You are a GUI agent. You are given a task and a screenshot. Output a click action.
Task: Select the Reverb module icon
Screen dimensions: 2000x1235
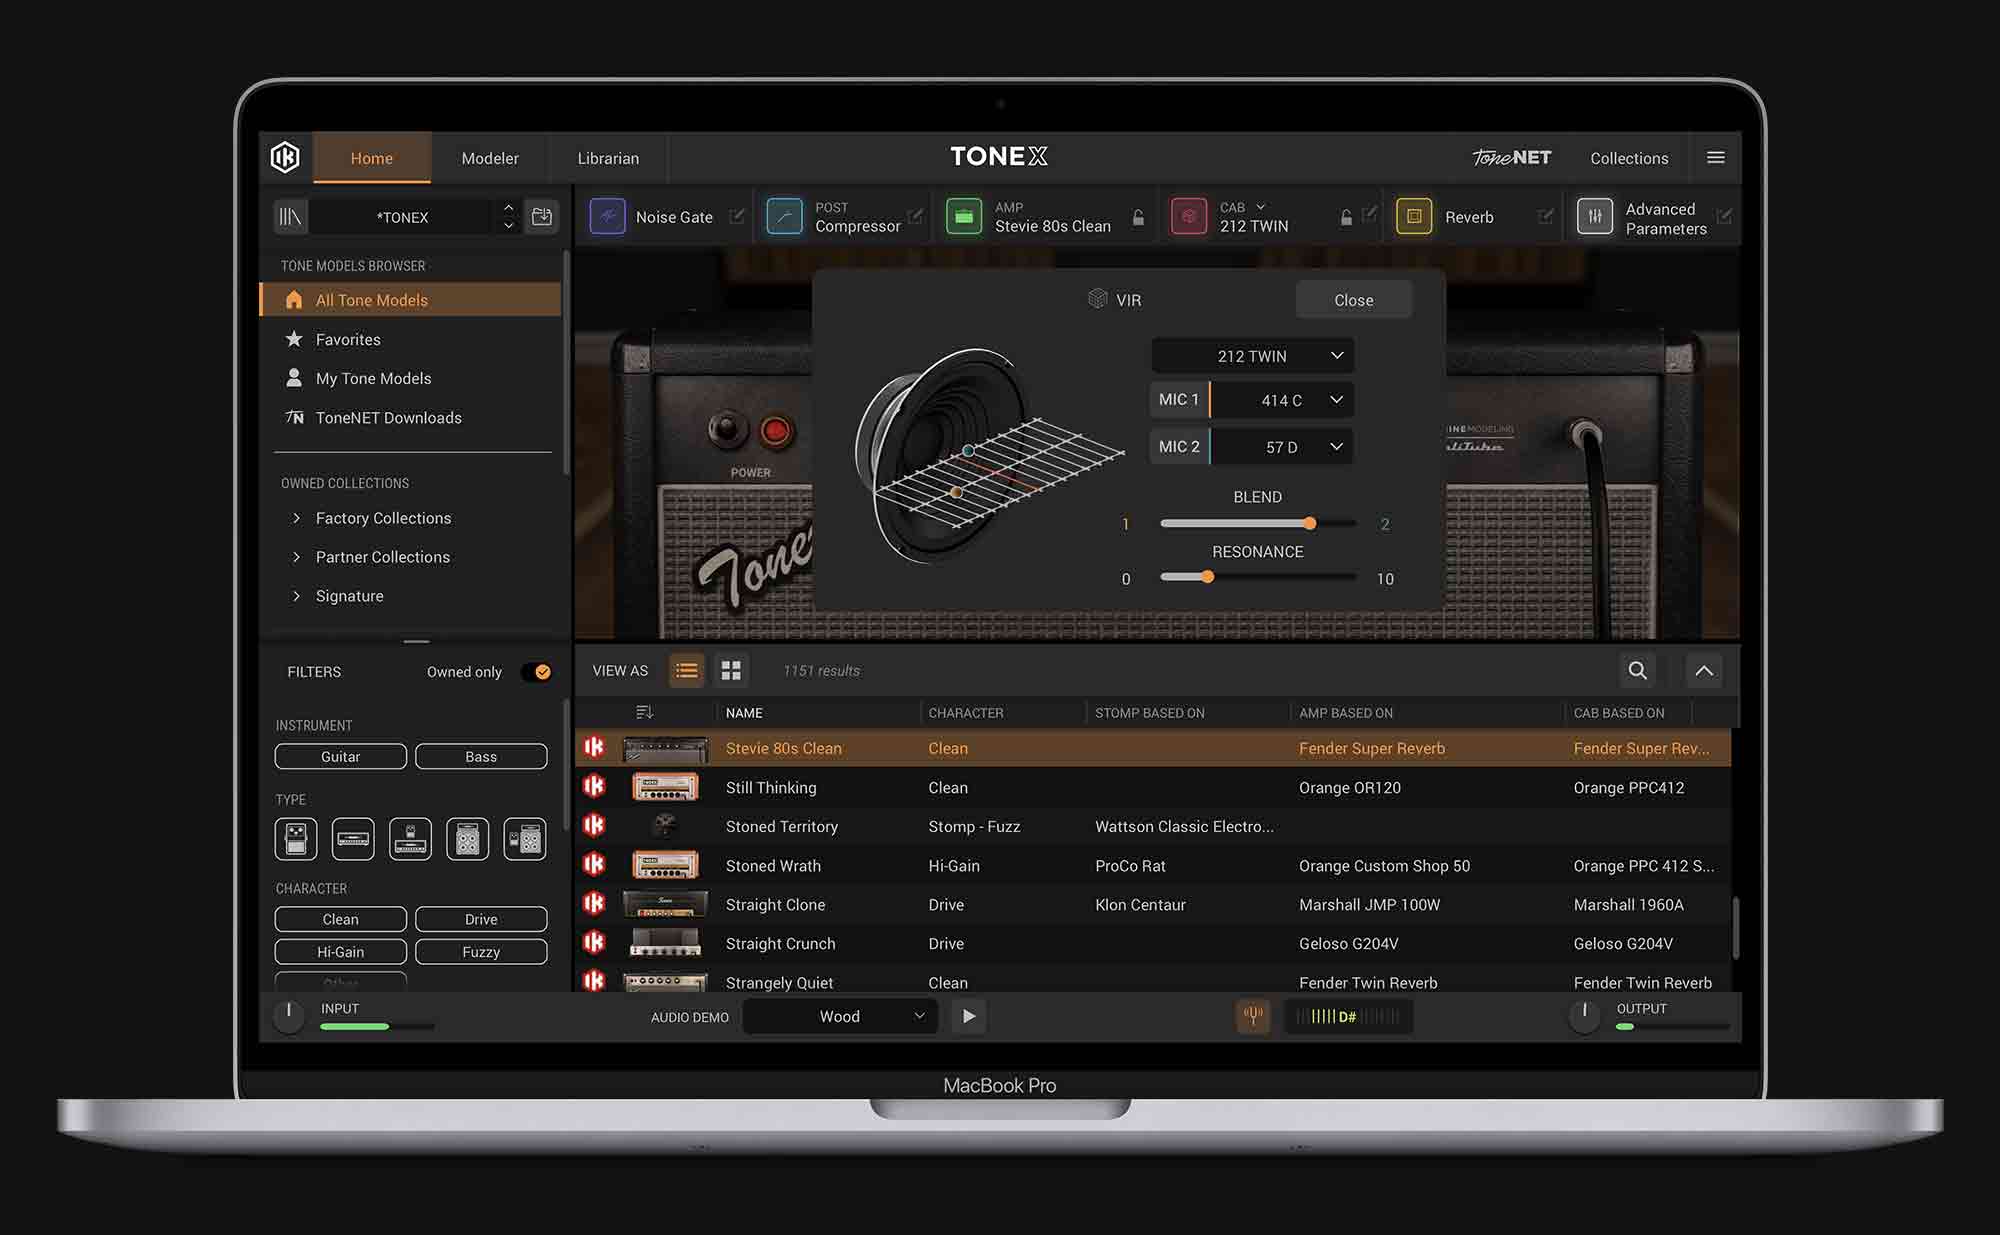click(1414, 217)
